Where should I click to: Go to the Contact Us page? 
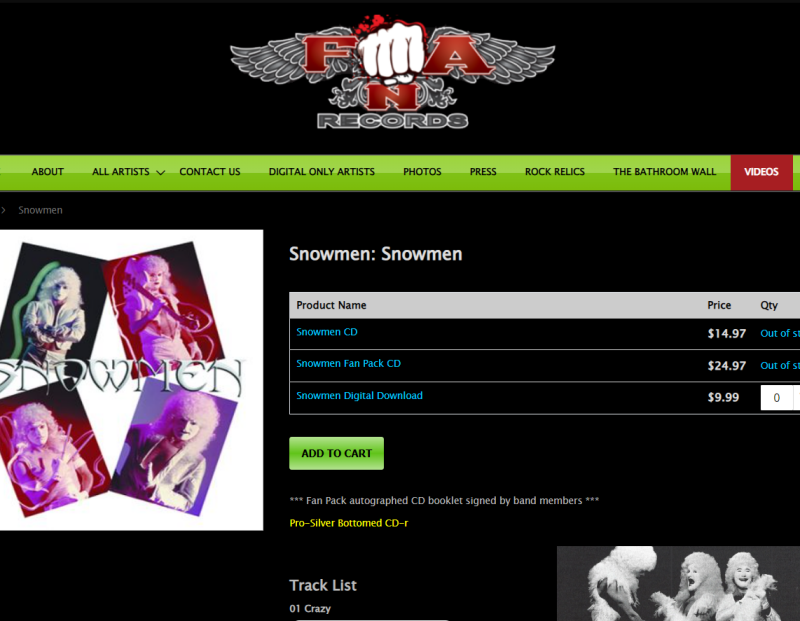point(210,172)
